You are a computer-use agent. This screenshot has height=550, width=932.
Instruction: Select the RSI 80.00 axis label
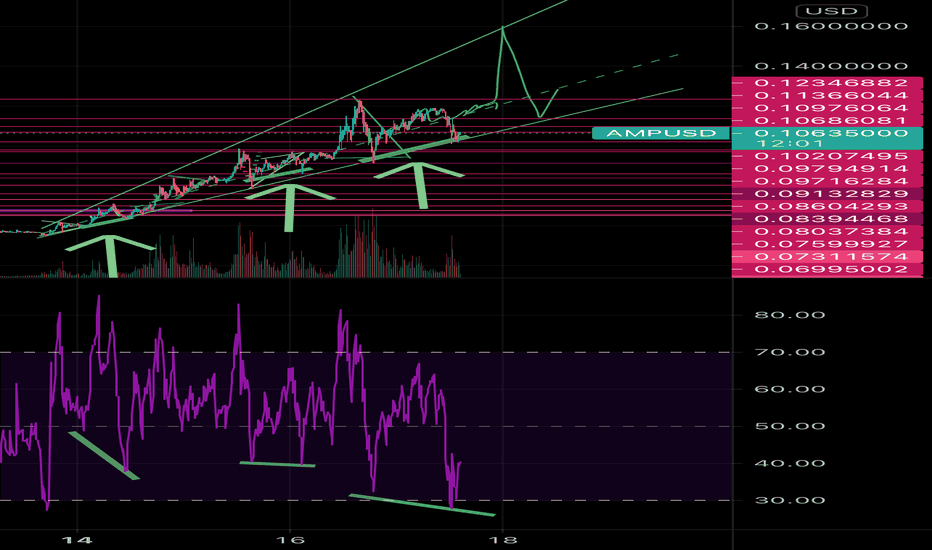click(790, 315)
